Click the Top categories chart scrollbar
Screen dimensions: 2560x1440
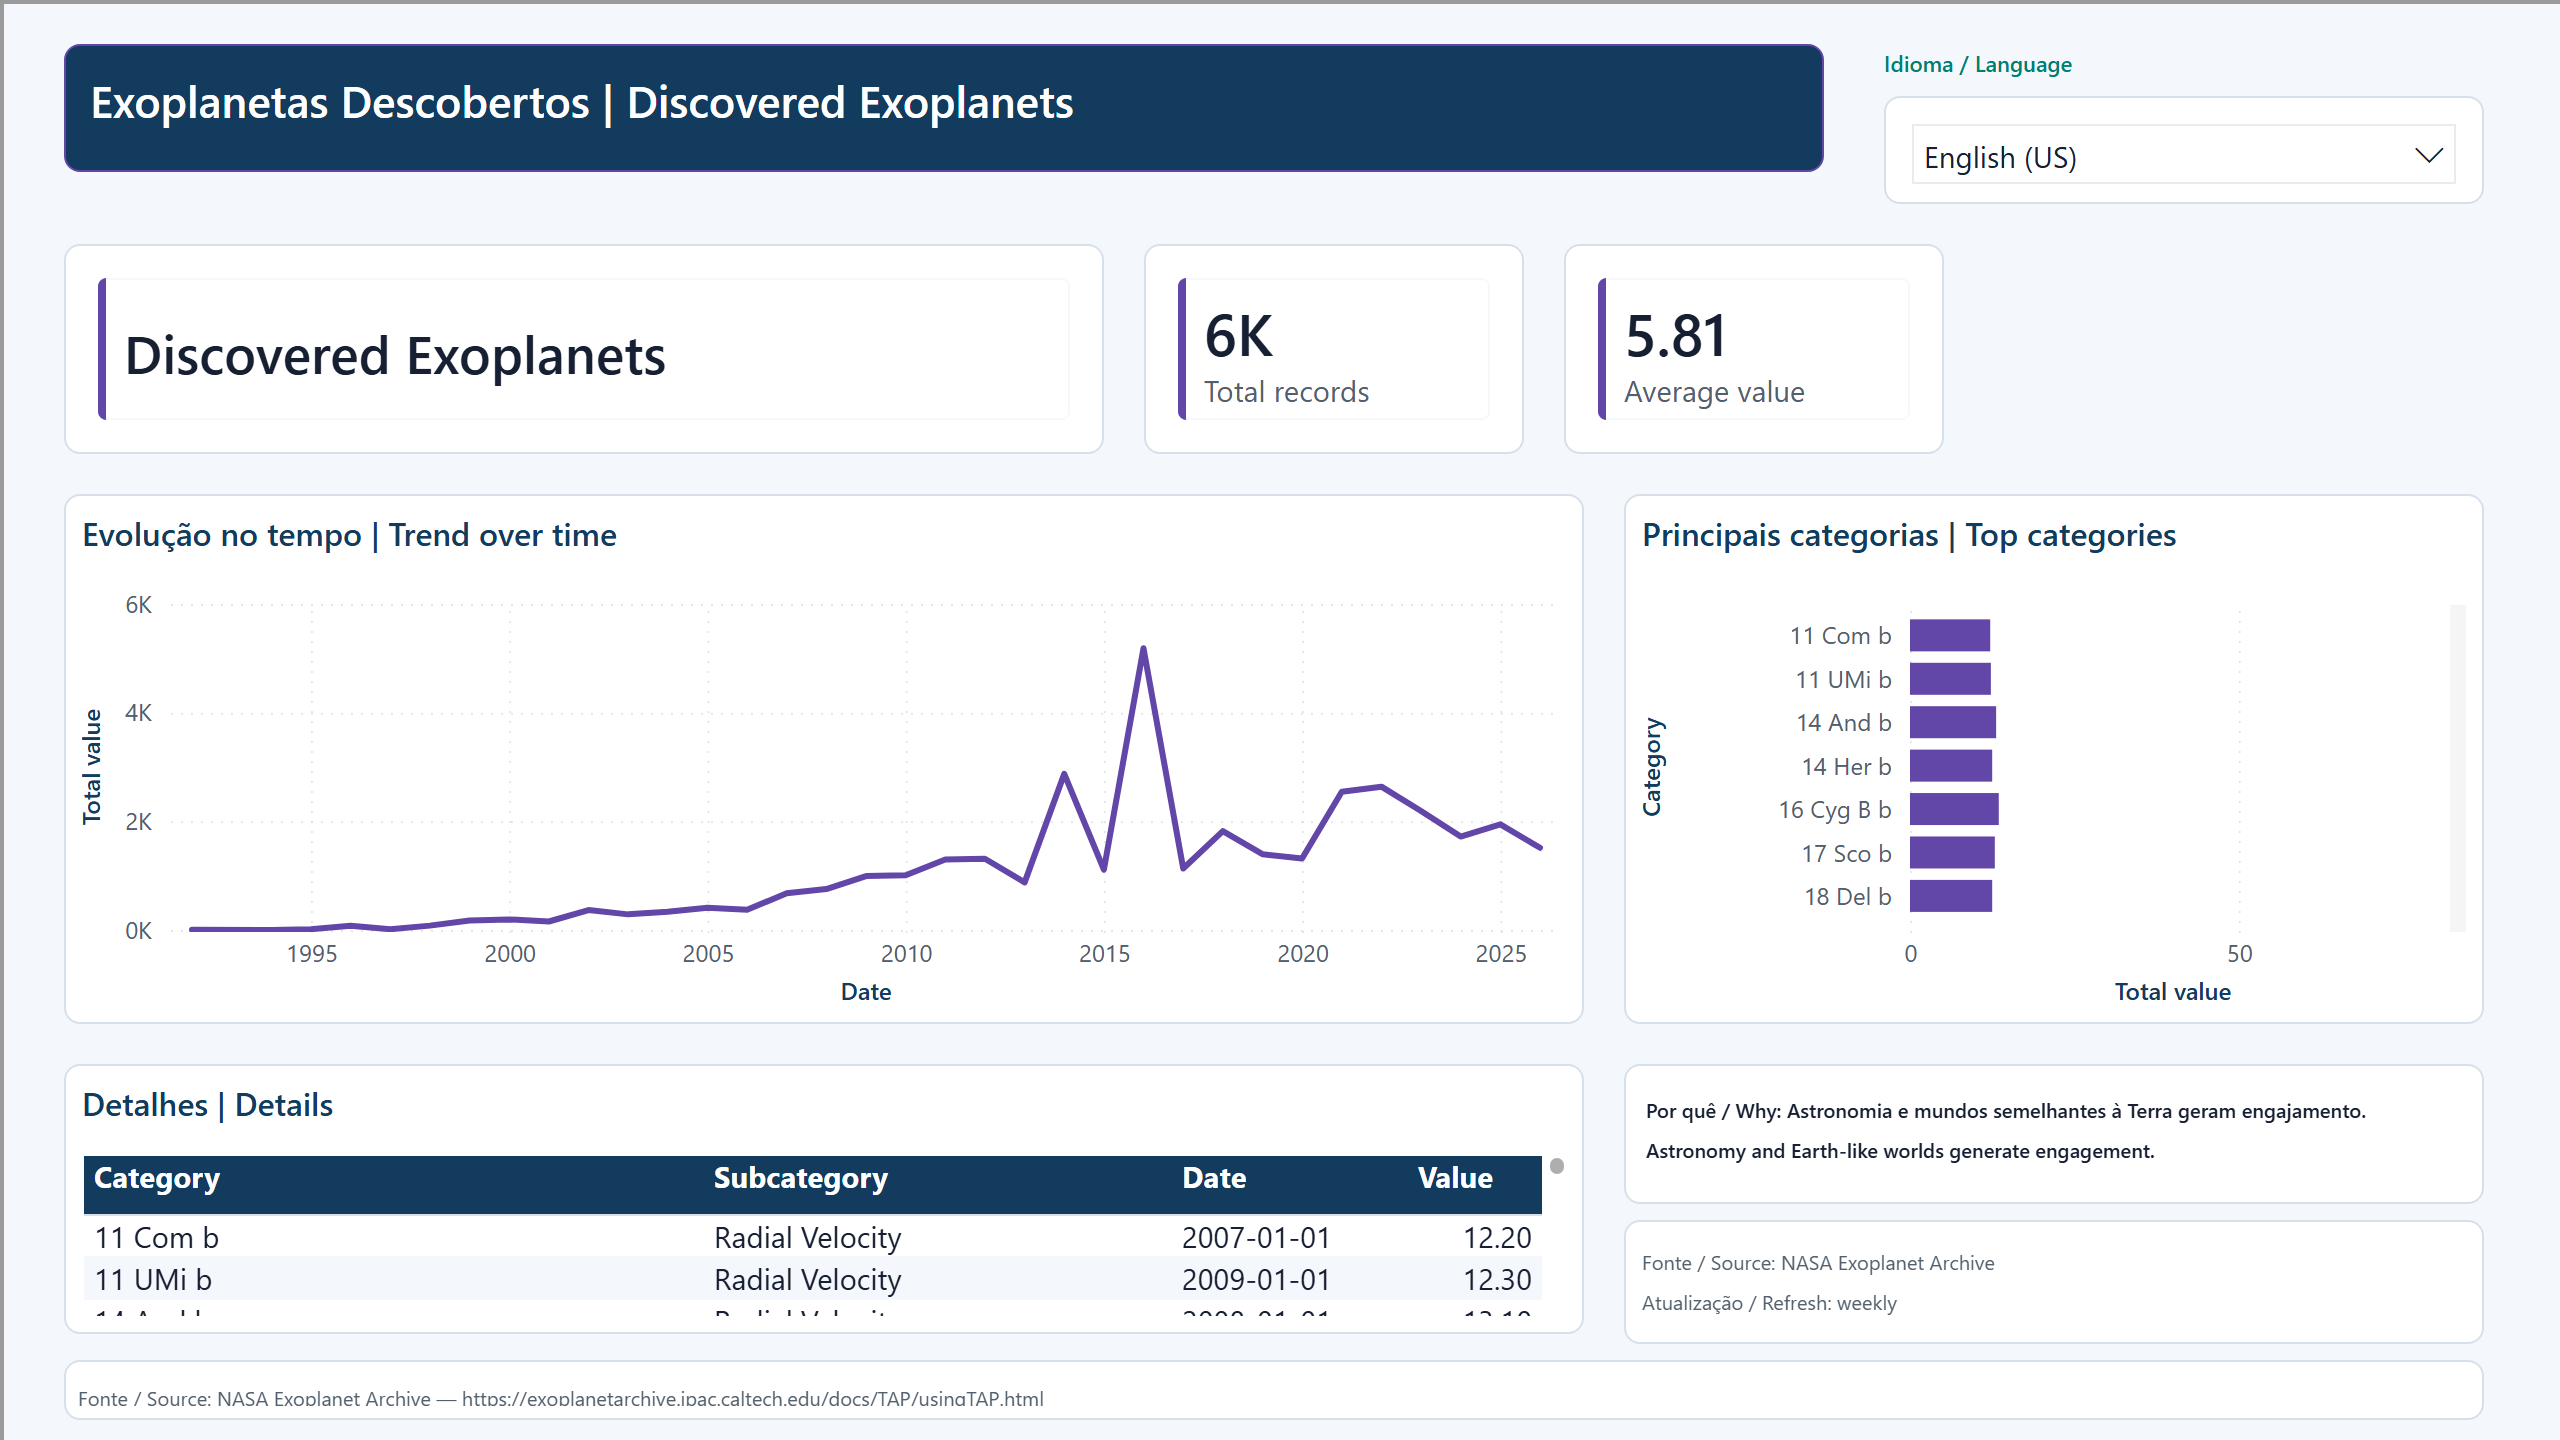pos(2457,768)
